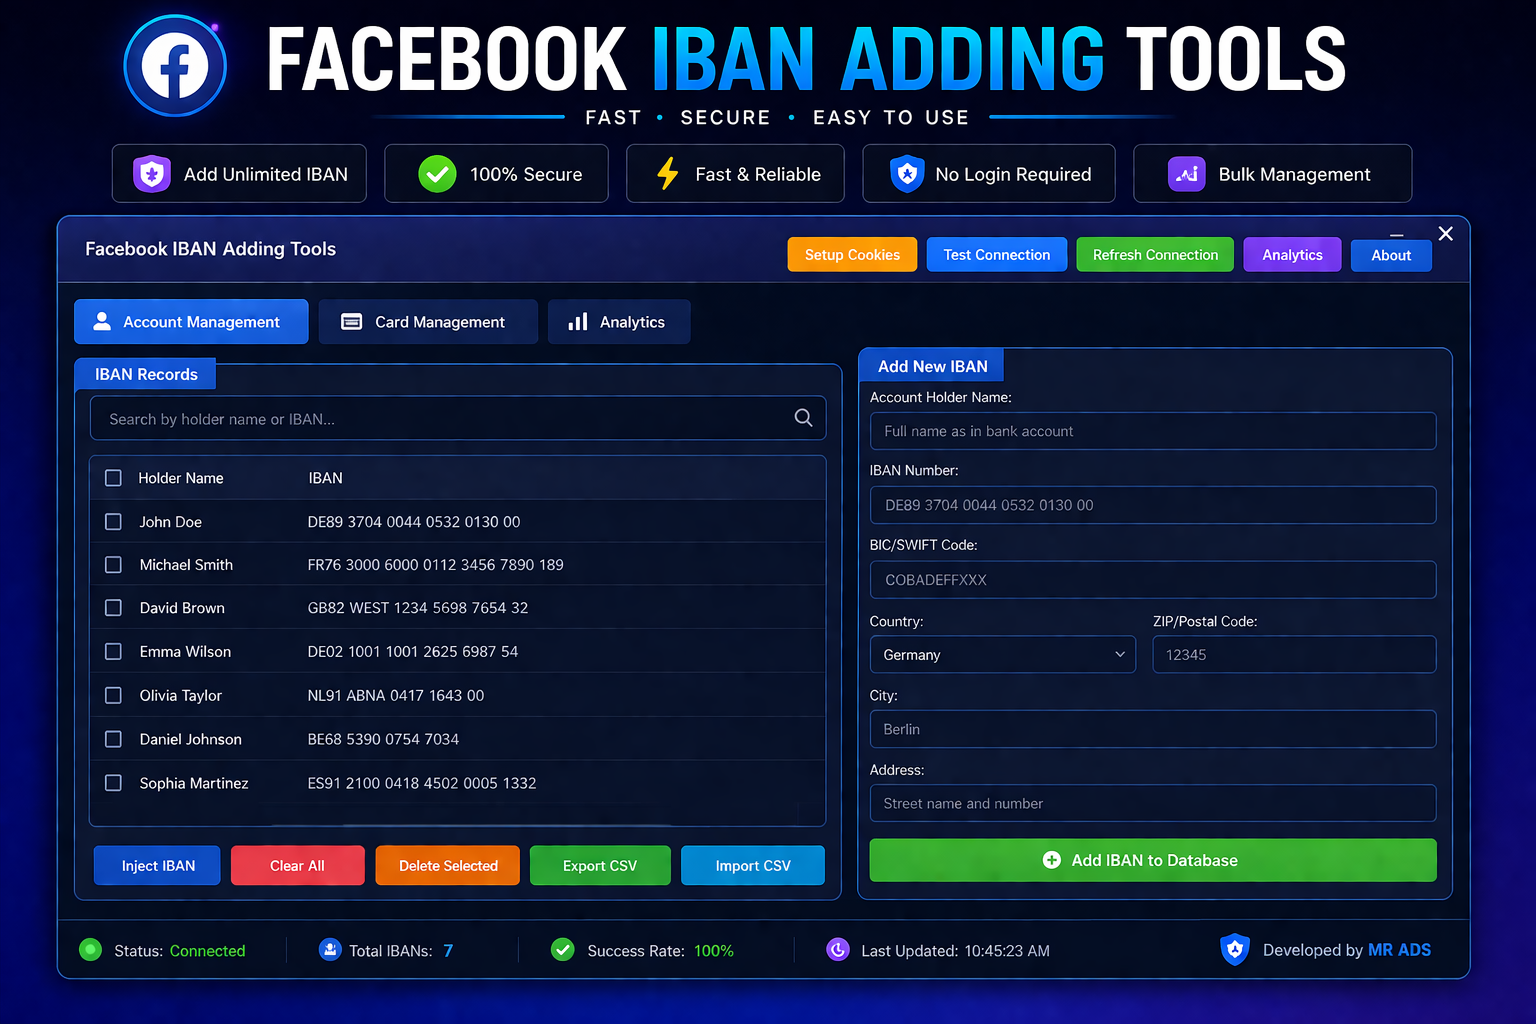Click the search magnifier icon in IBAN Records
Viewport: 1536px width, 1024px height.
coord(803,418)
